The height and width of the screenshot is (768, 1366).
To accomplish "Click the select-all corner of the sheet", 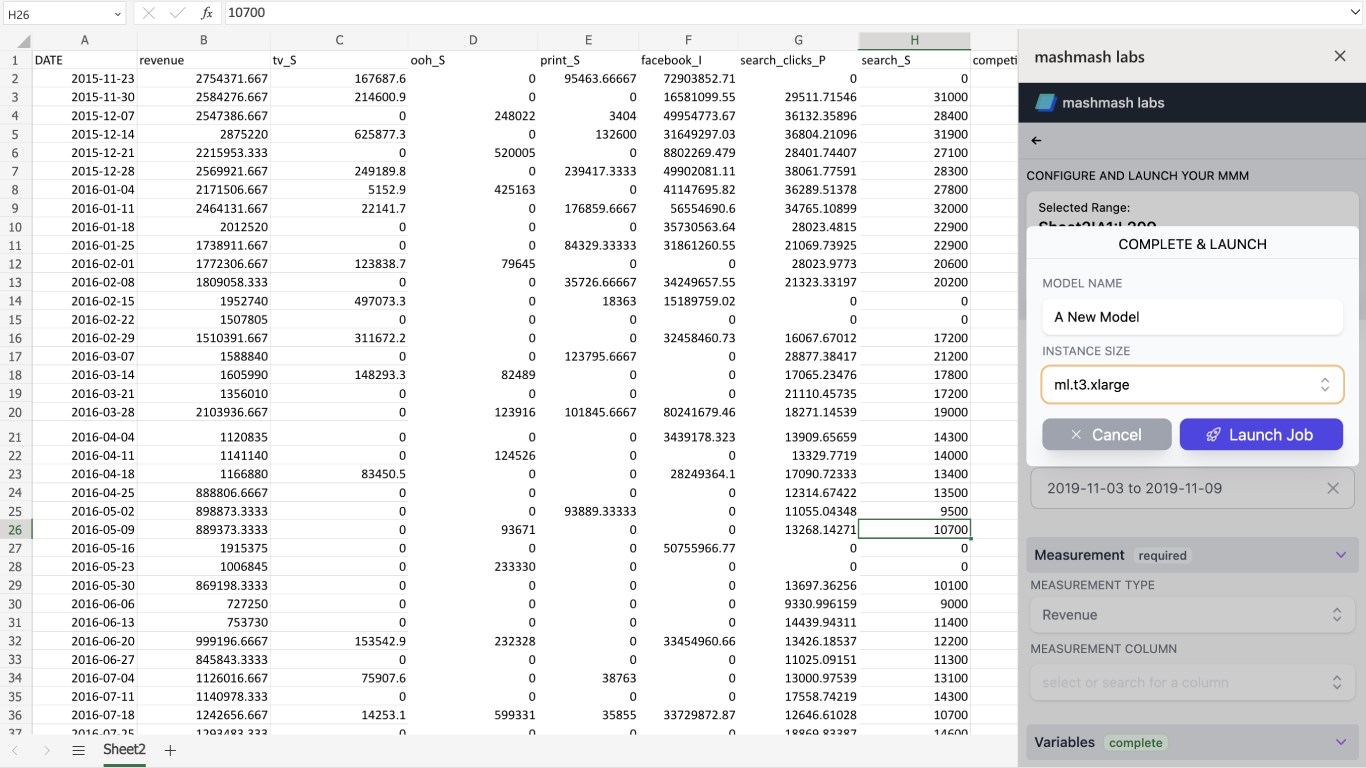I will 15,40.
